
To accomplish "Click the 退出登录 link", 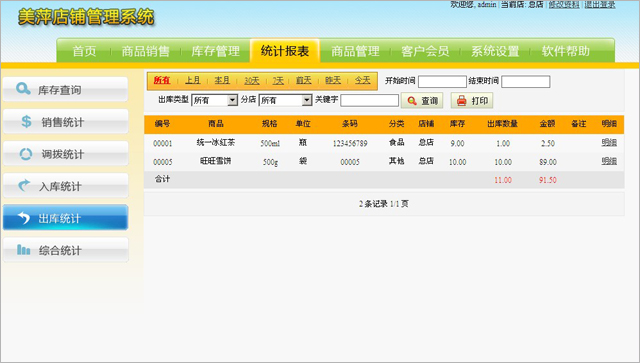I will (600, 4).
